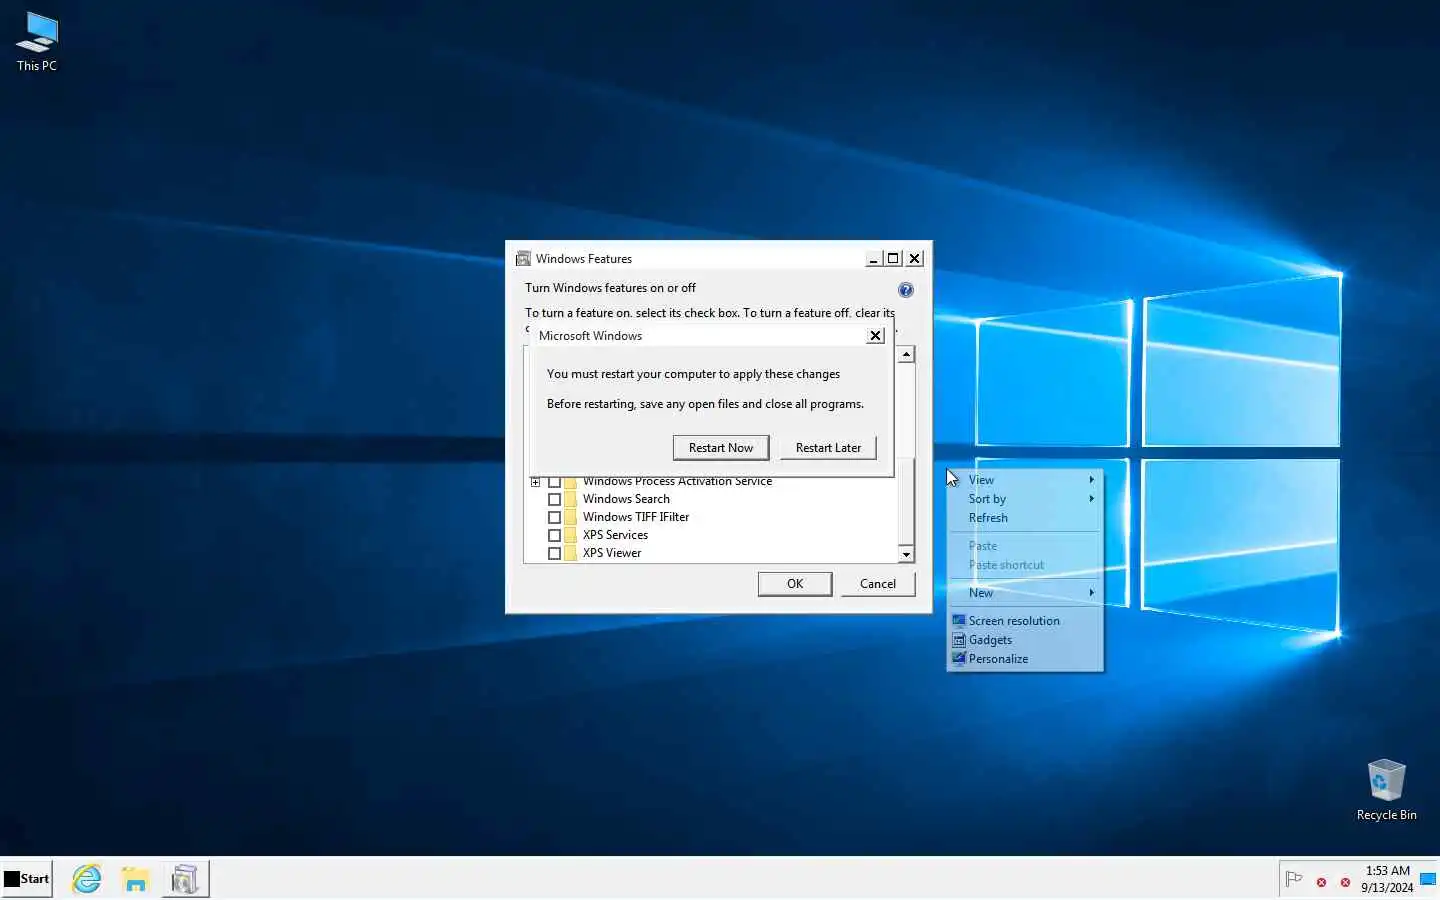Choose Refresh from the desktop context menu
This screenshot has width=1440, height=900.
(1025, 518)
